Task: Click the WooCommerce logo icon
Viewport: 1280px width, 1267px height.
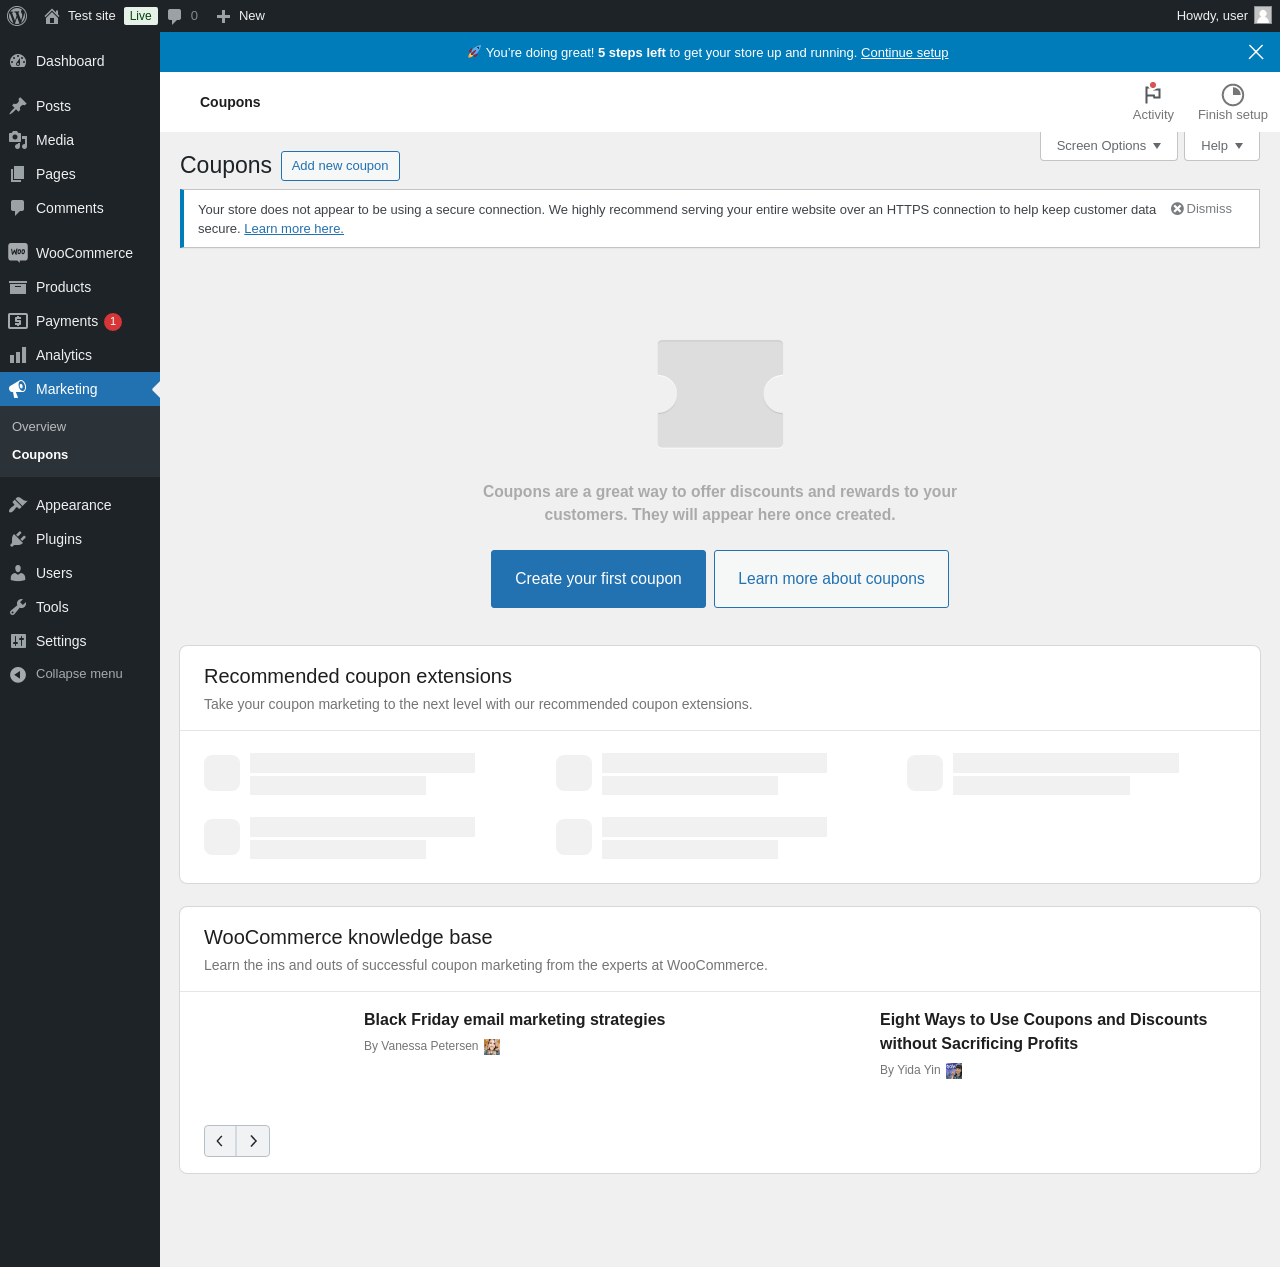Action: [x=18, y=253]
